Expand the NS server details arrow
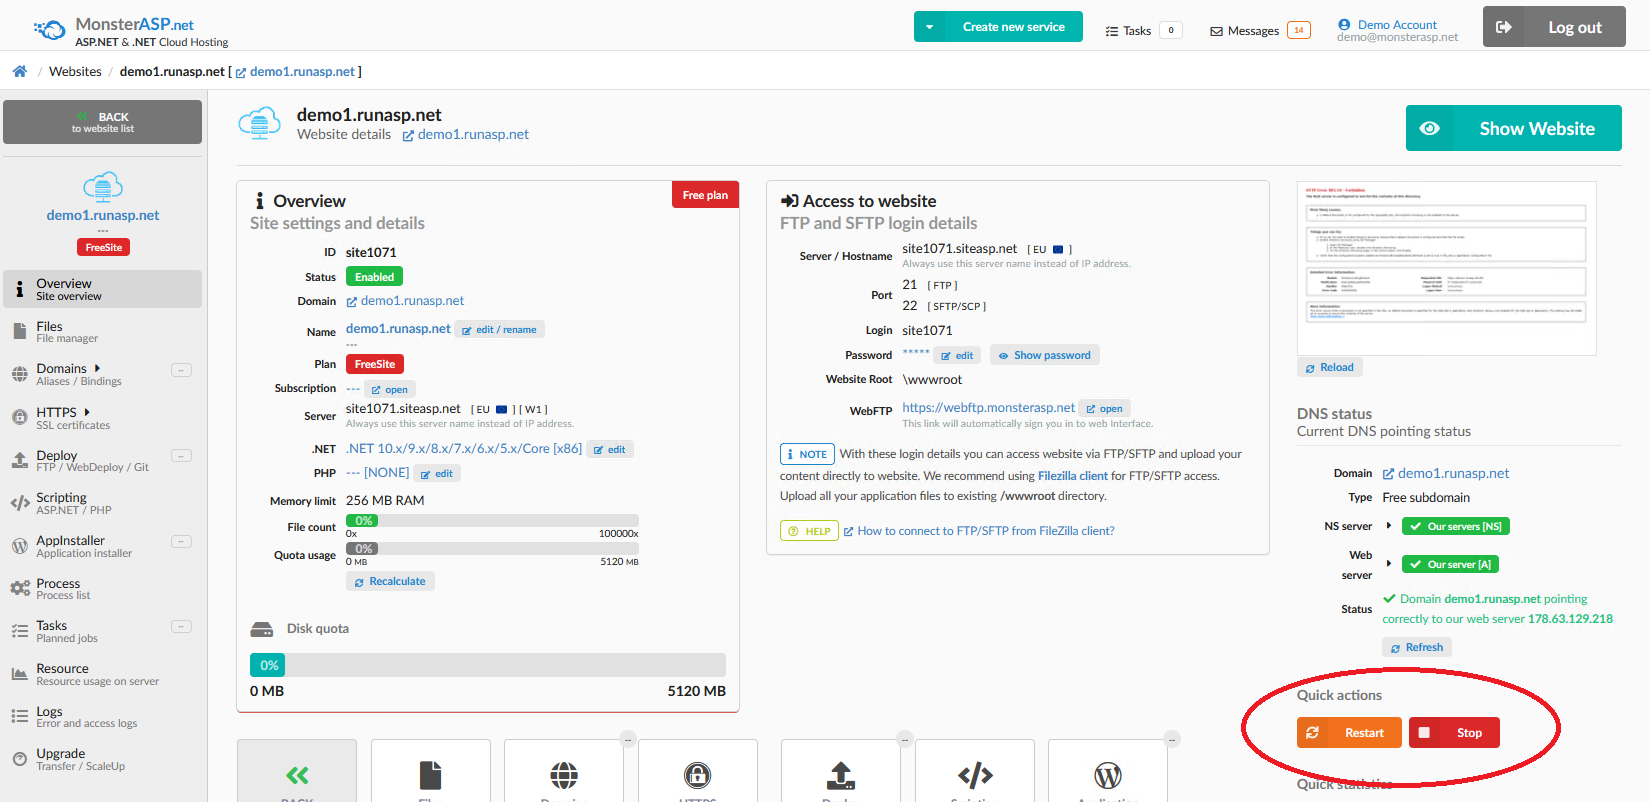This screenshot has width=1650, height=802. [x=1388, y=526]
